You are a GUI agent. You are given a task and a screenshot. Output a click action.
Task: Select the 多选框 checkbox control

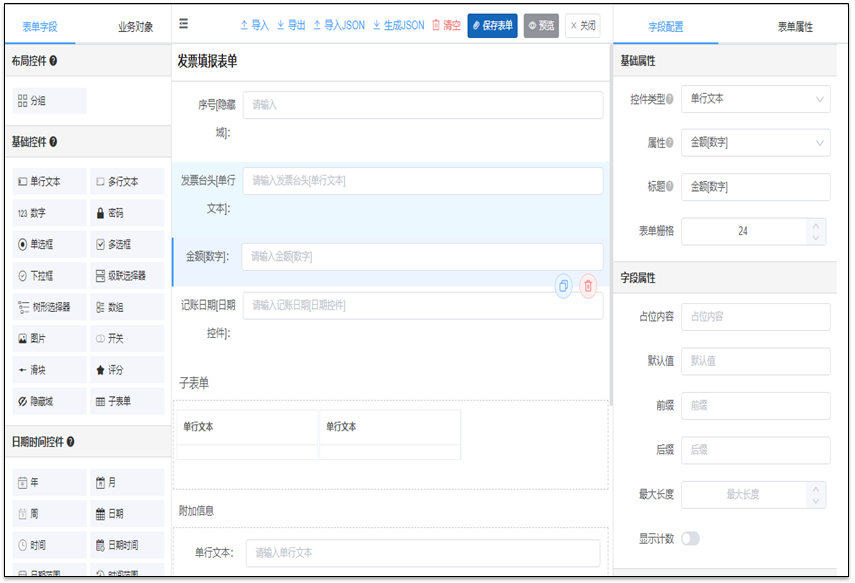(x=127, y=244)
